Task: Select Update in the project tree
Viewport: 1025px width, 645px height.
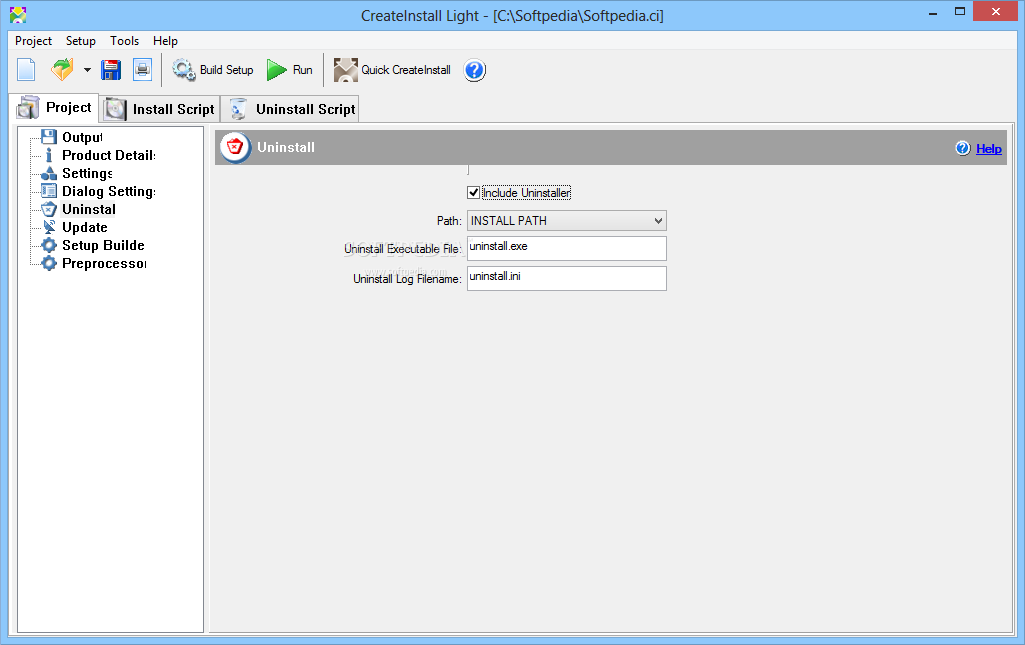Action: pyautogui.click(x=84, y=227)
